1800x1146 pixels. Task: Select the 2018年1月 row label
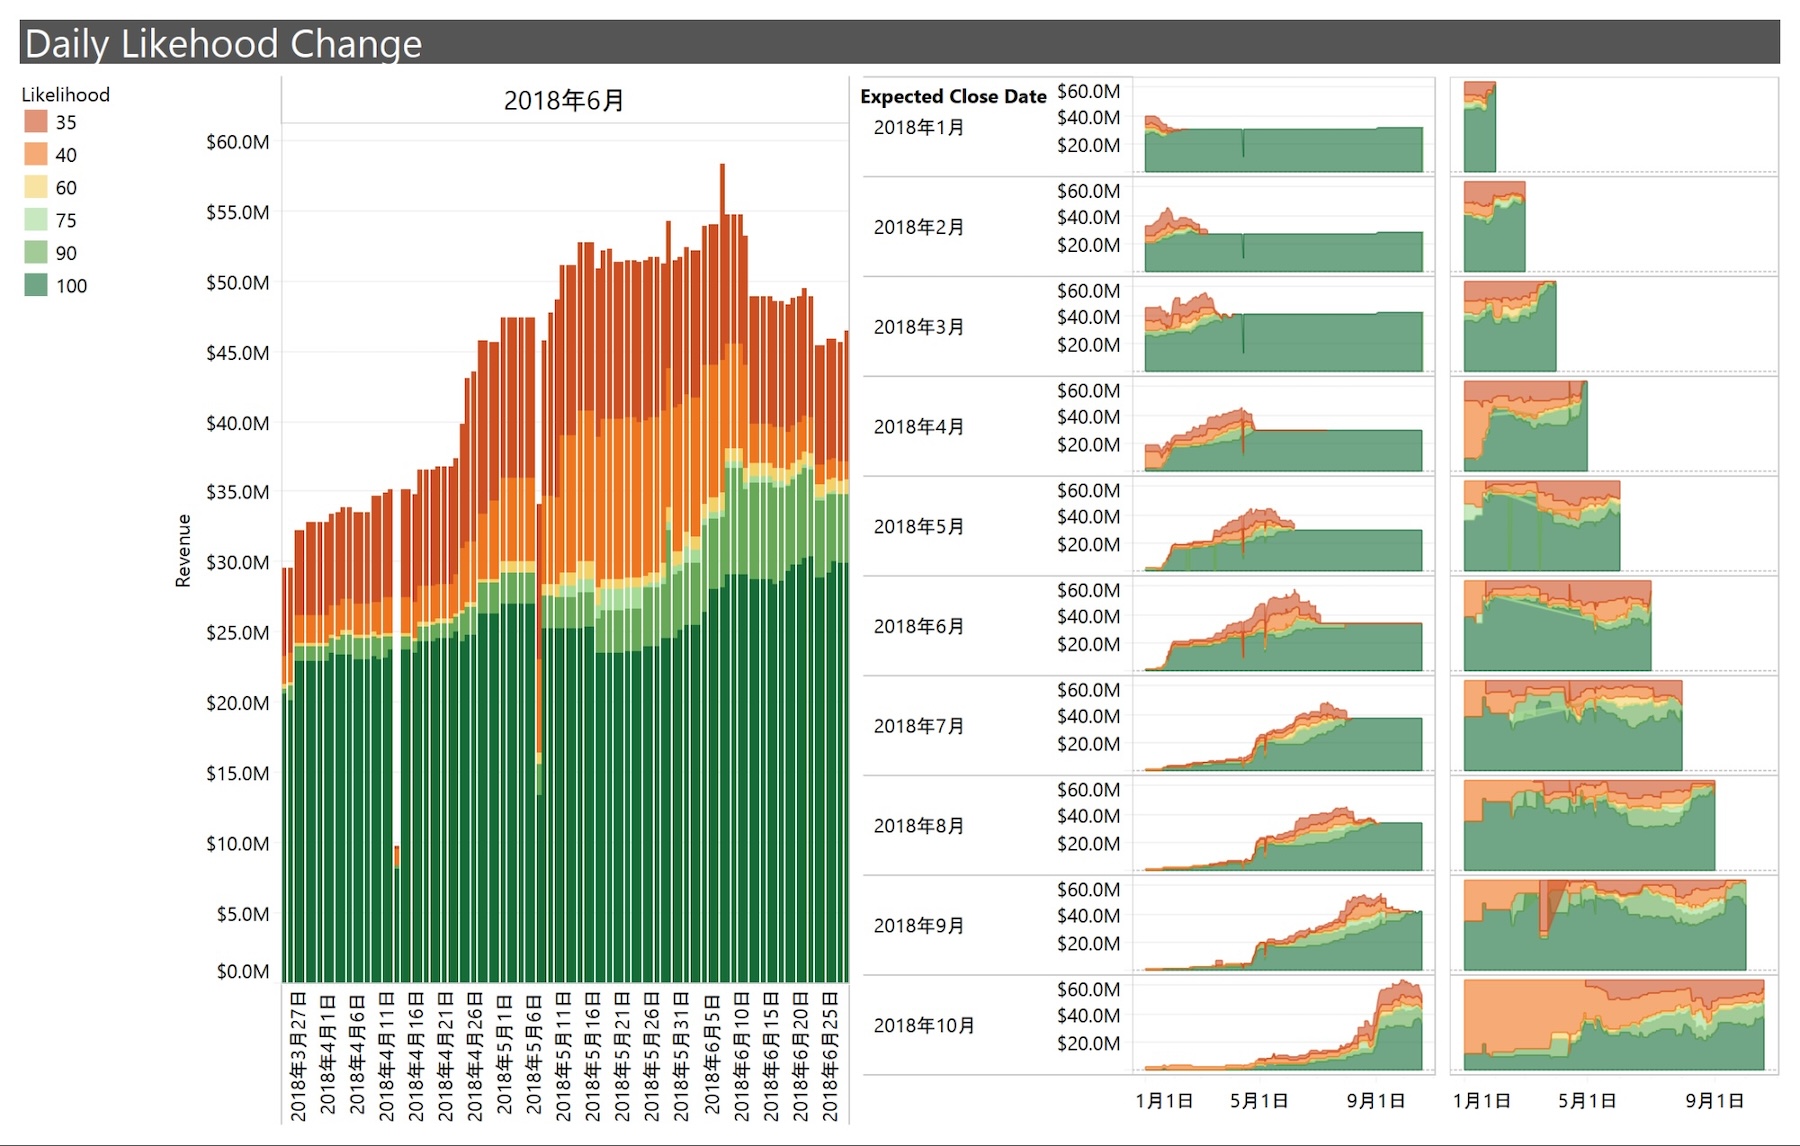919,128
